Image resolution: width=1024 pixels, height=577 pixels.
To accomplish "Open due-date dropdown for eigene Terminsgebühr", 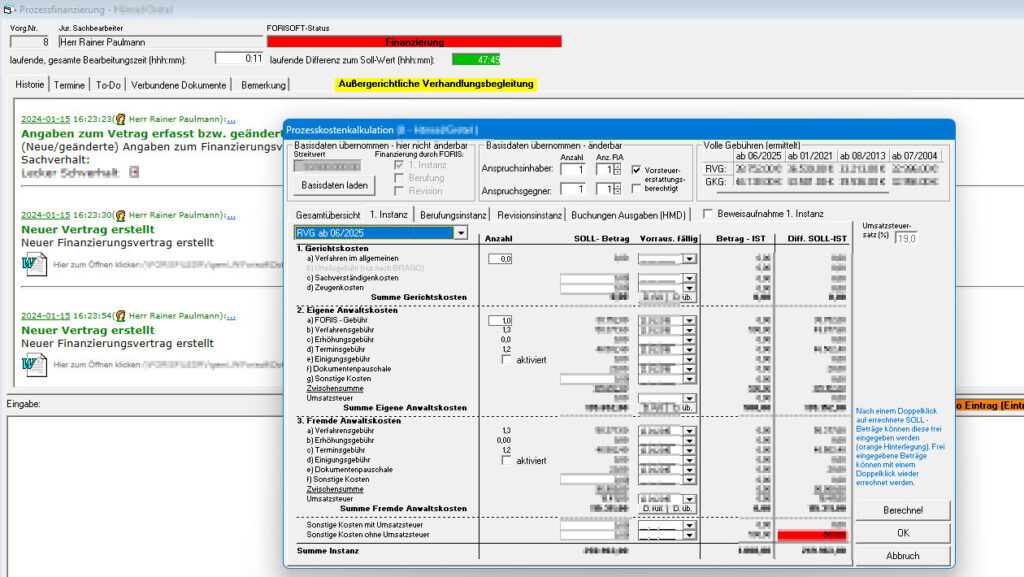I will pyautogui.click(x=689, y=350).
